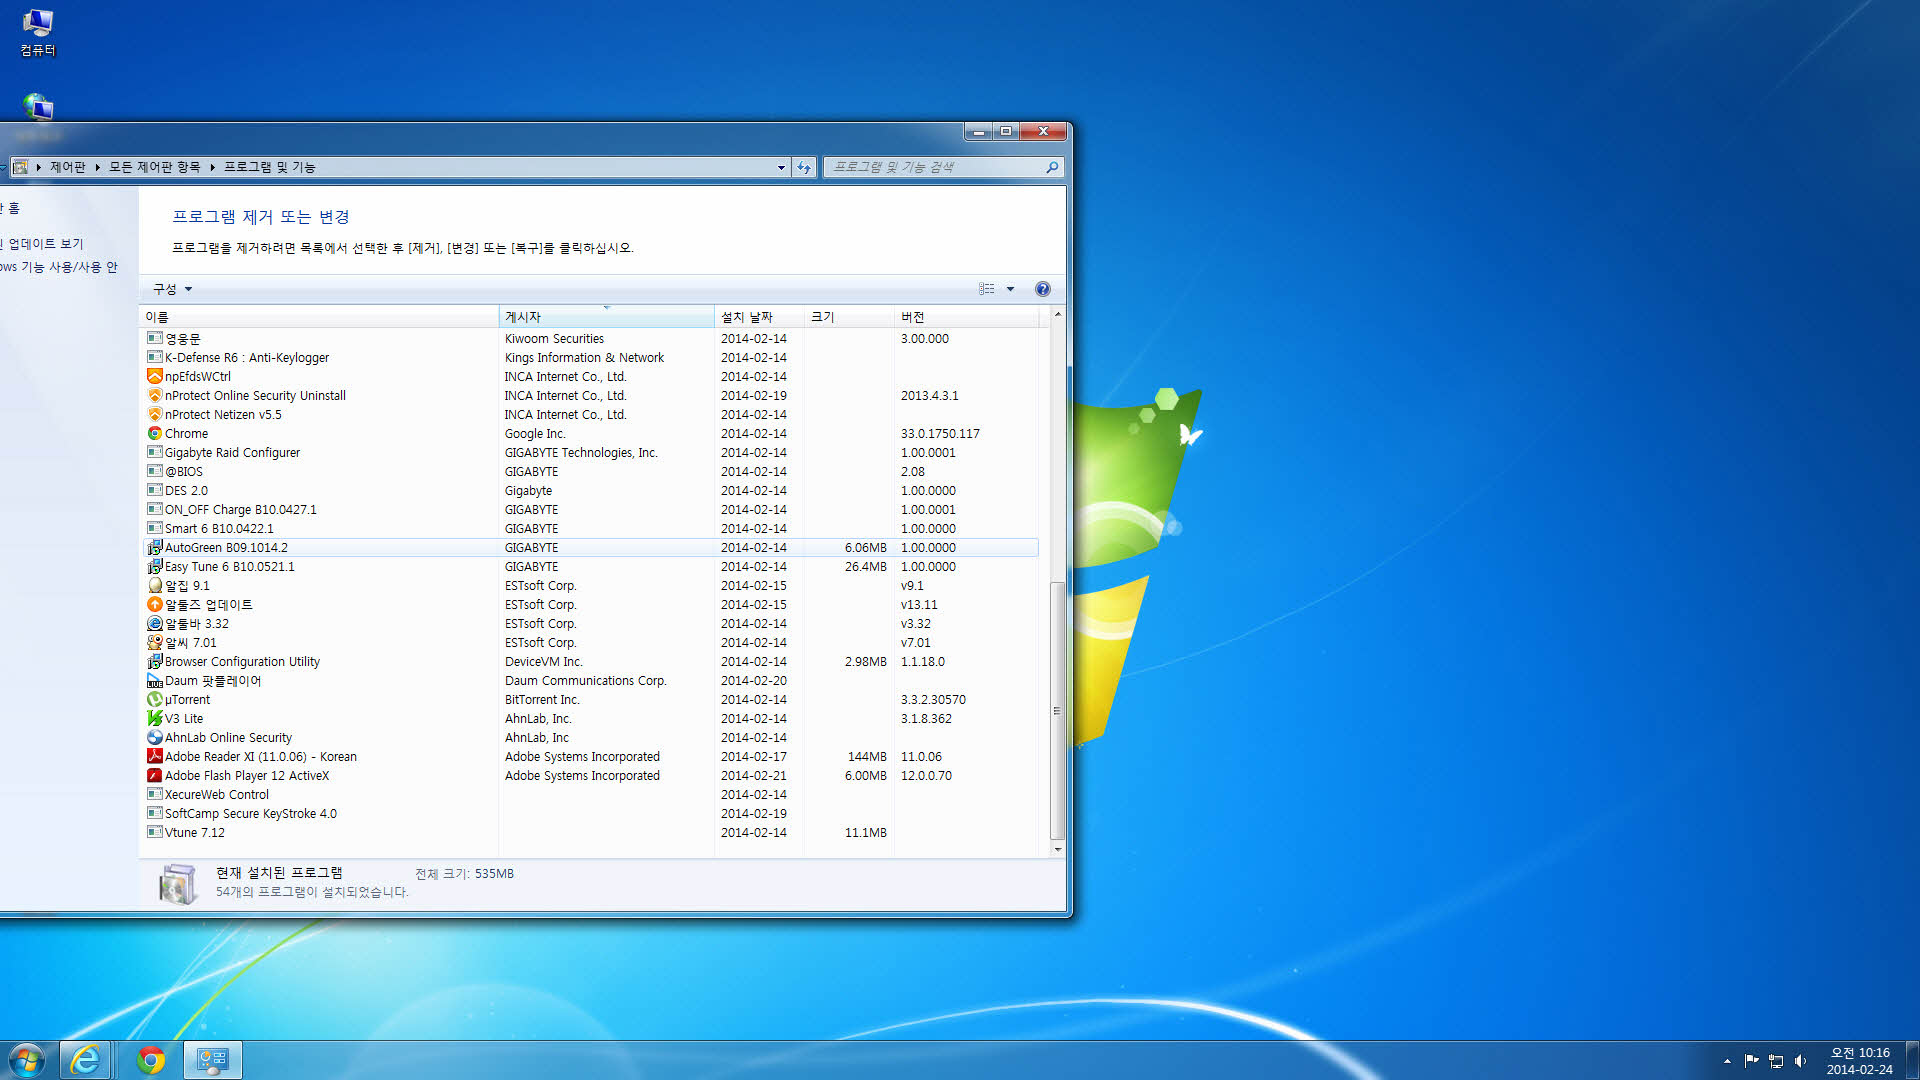The image size is (1920, 1080).
Task: Click the refresh button beside address bar
Action: [x=804, y=167]
